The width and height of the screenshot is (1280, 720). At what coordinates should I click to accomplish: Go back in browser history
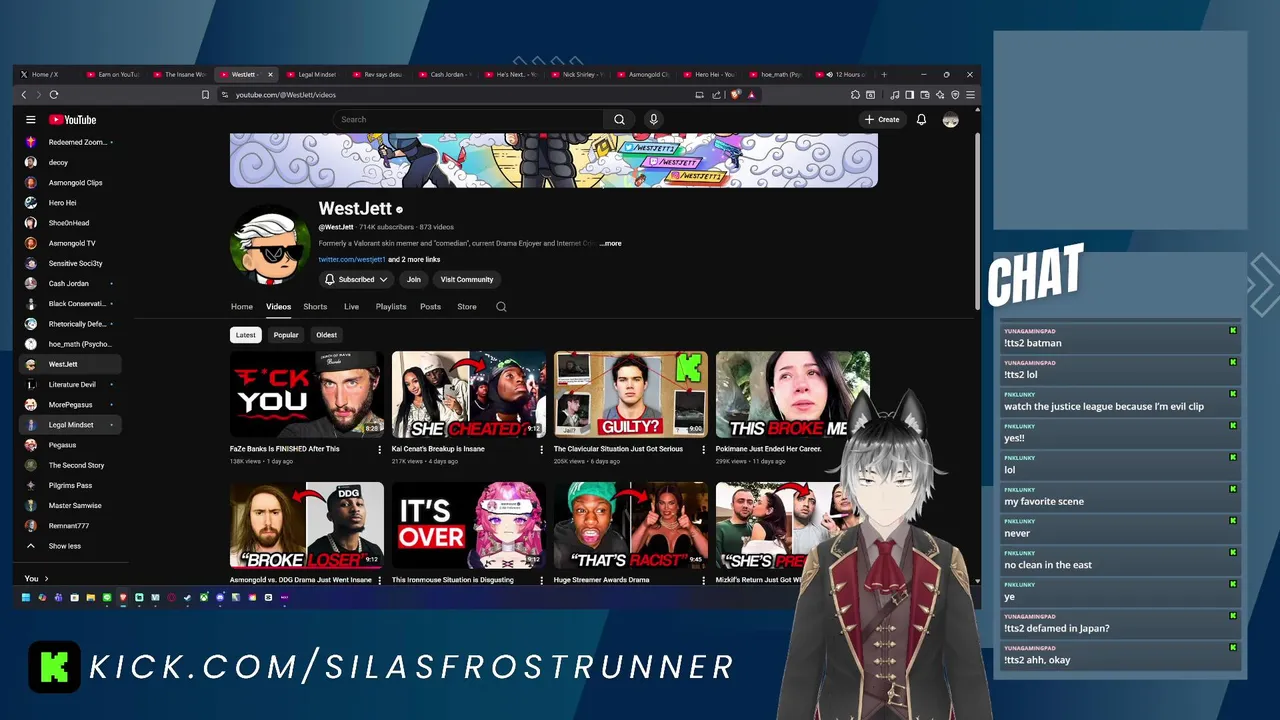point(24,95)
